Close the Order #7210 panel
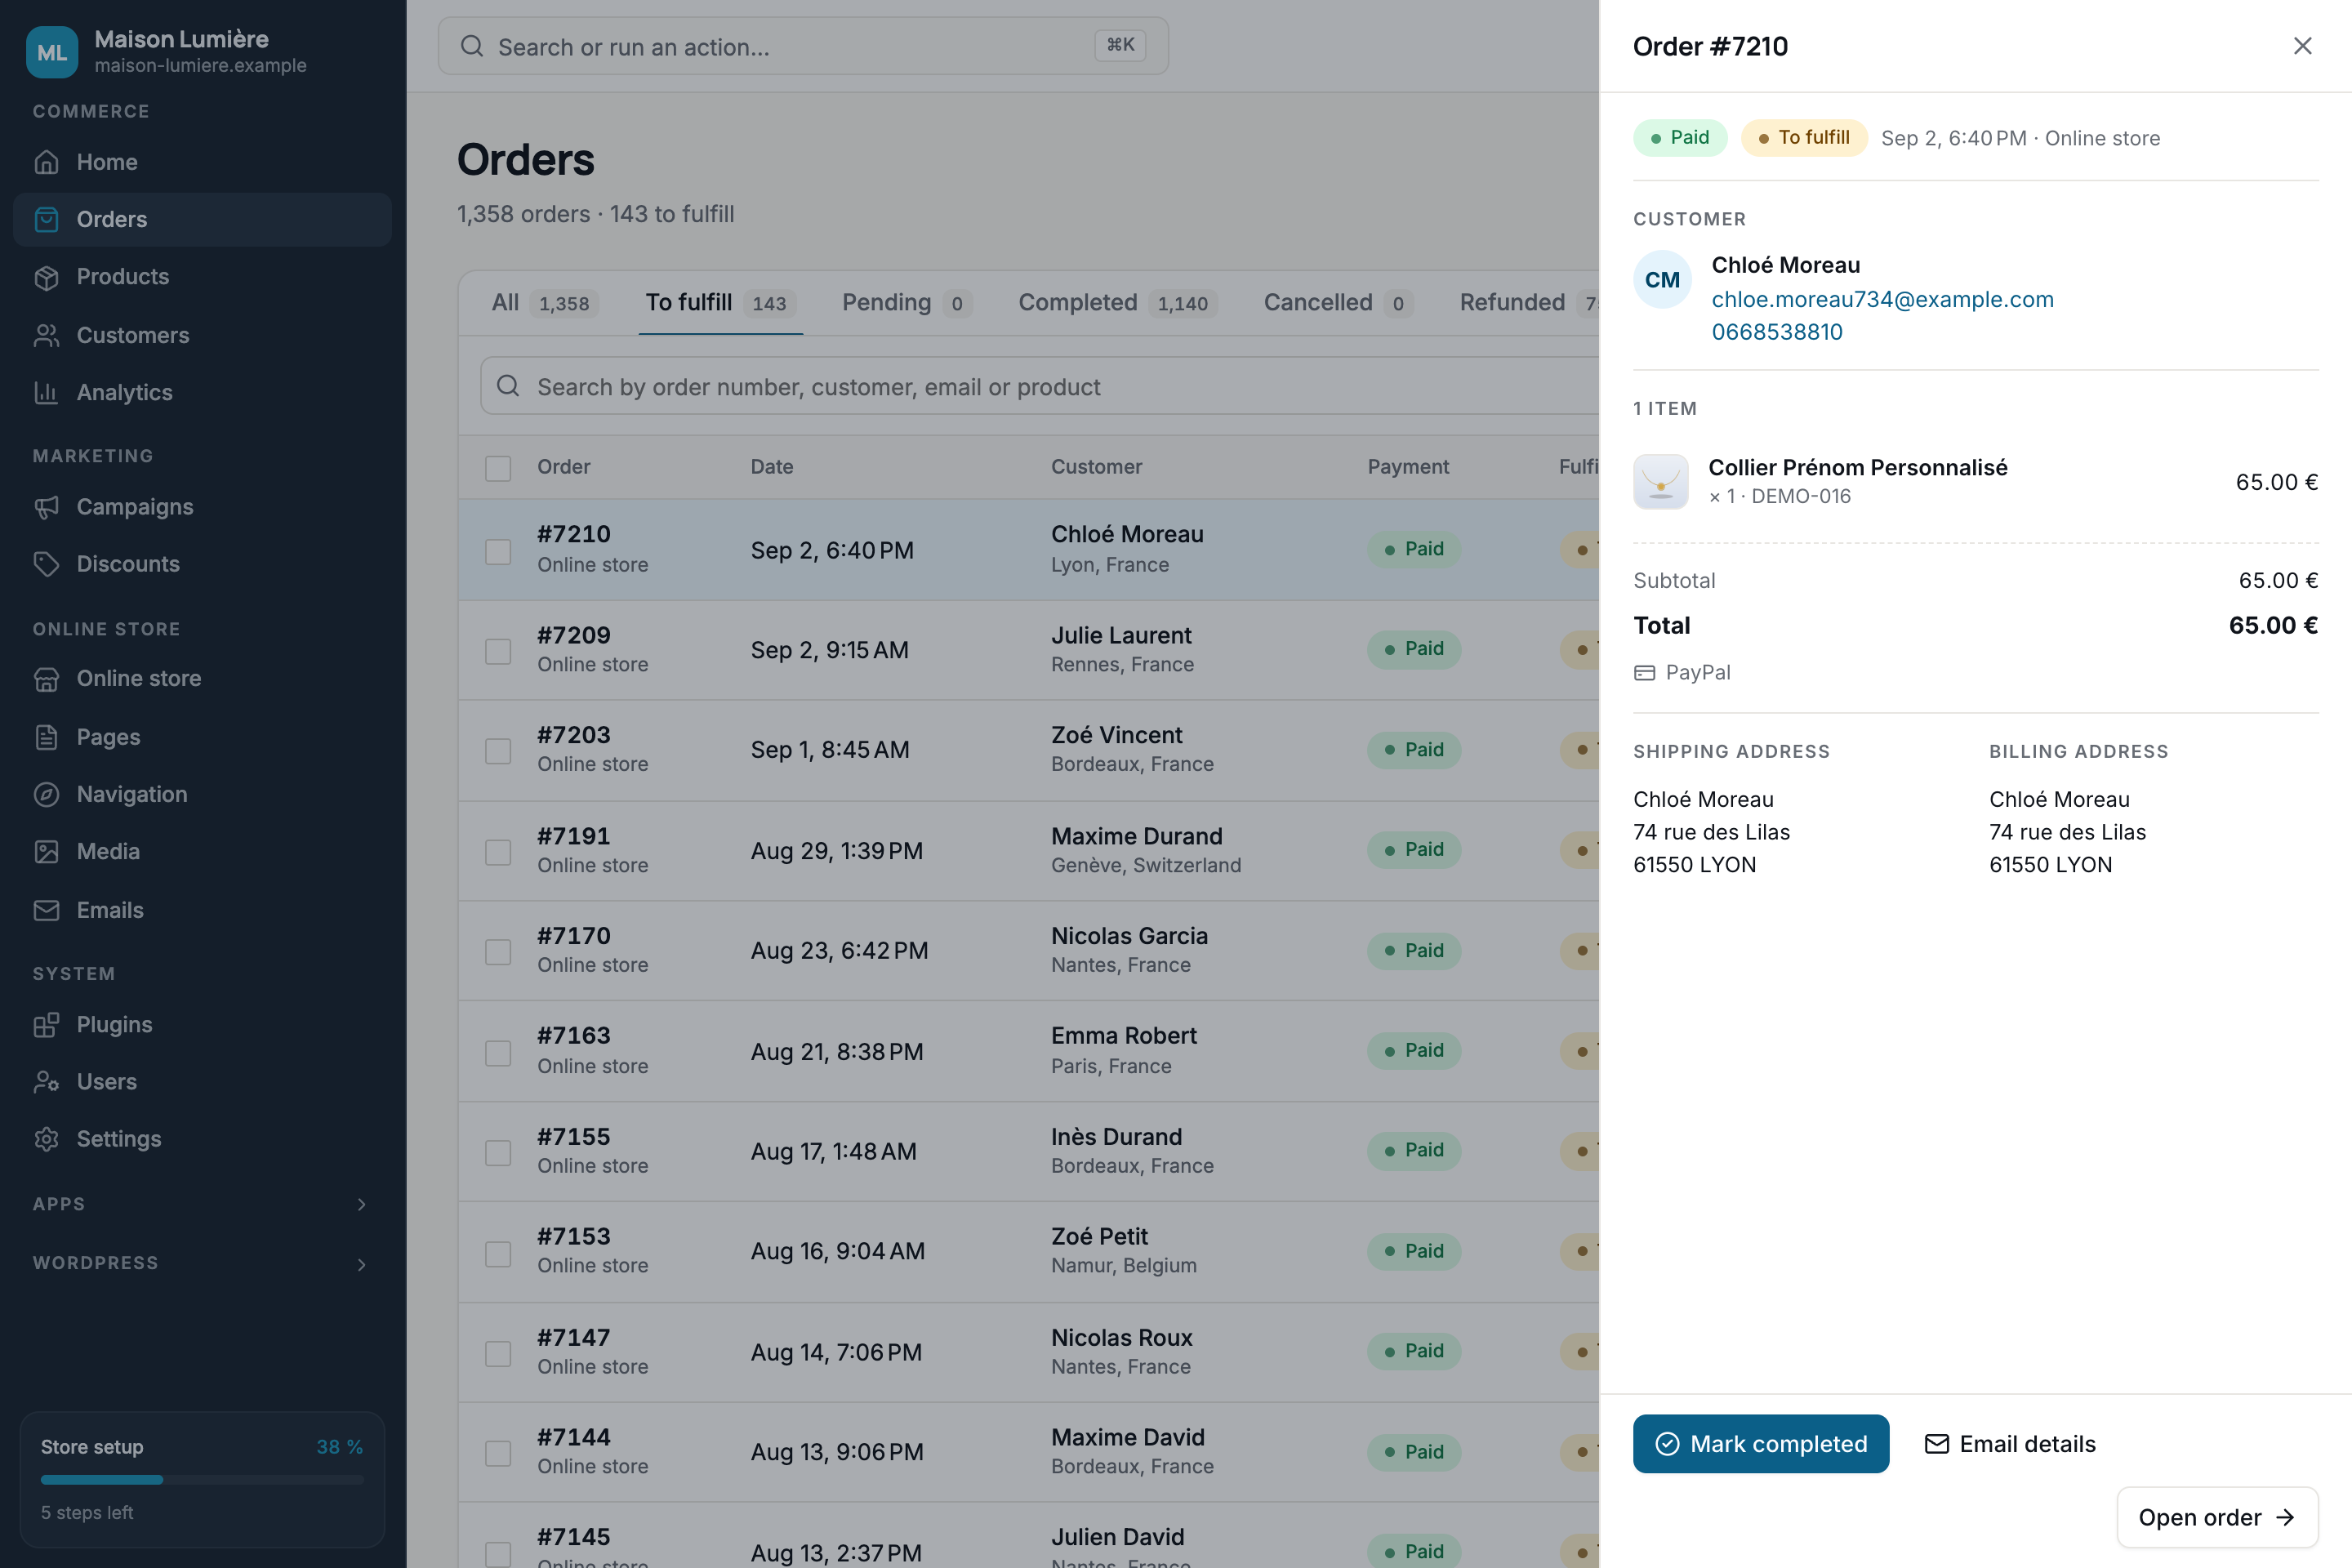The width and height of the screenshot is (2352, 1568). (x=2302, y=46)
